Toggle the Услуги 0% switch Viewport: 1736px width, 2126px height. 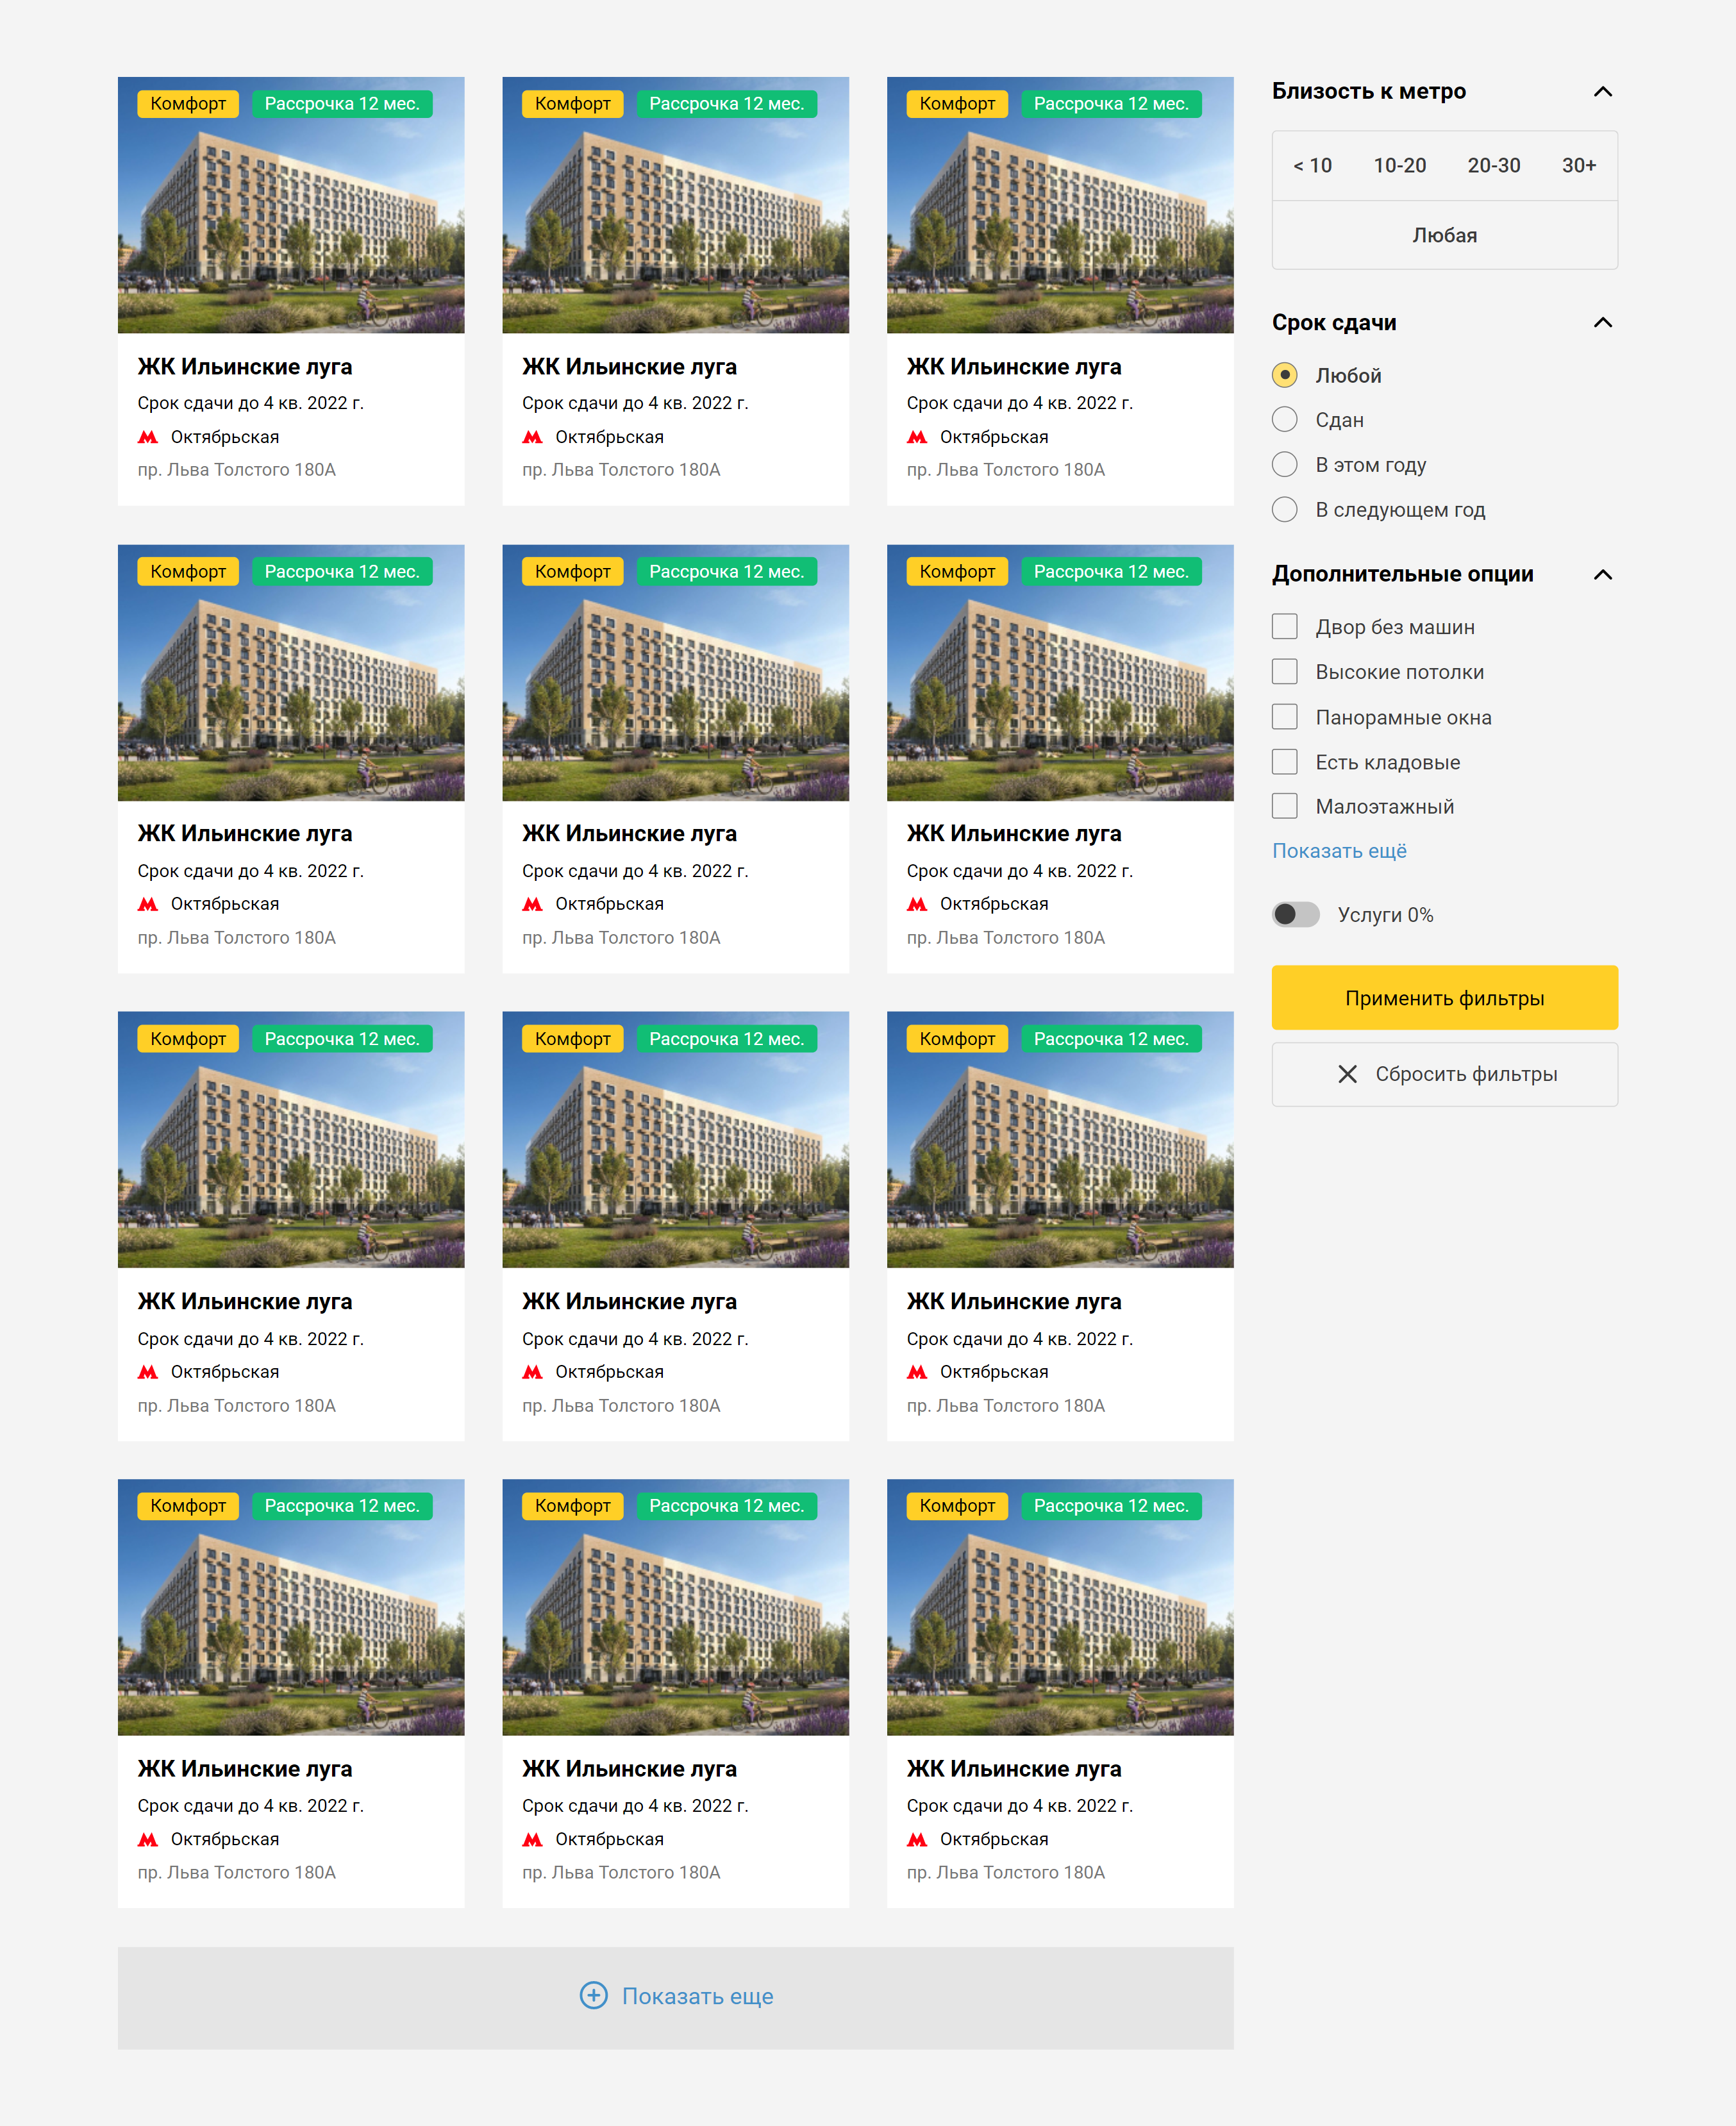pyautogui.click(x=1295, y=915)
